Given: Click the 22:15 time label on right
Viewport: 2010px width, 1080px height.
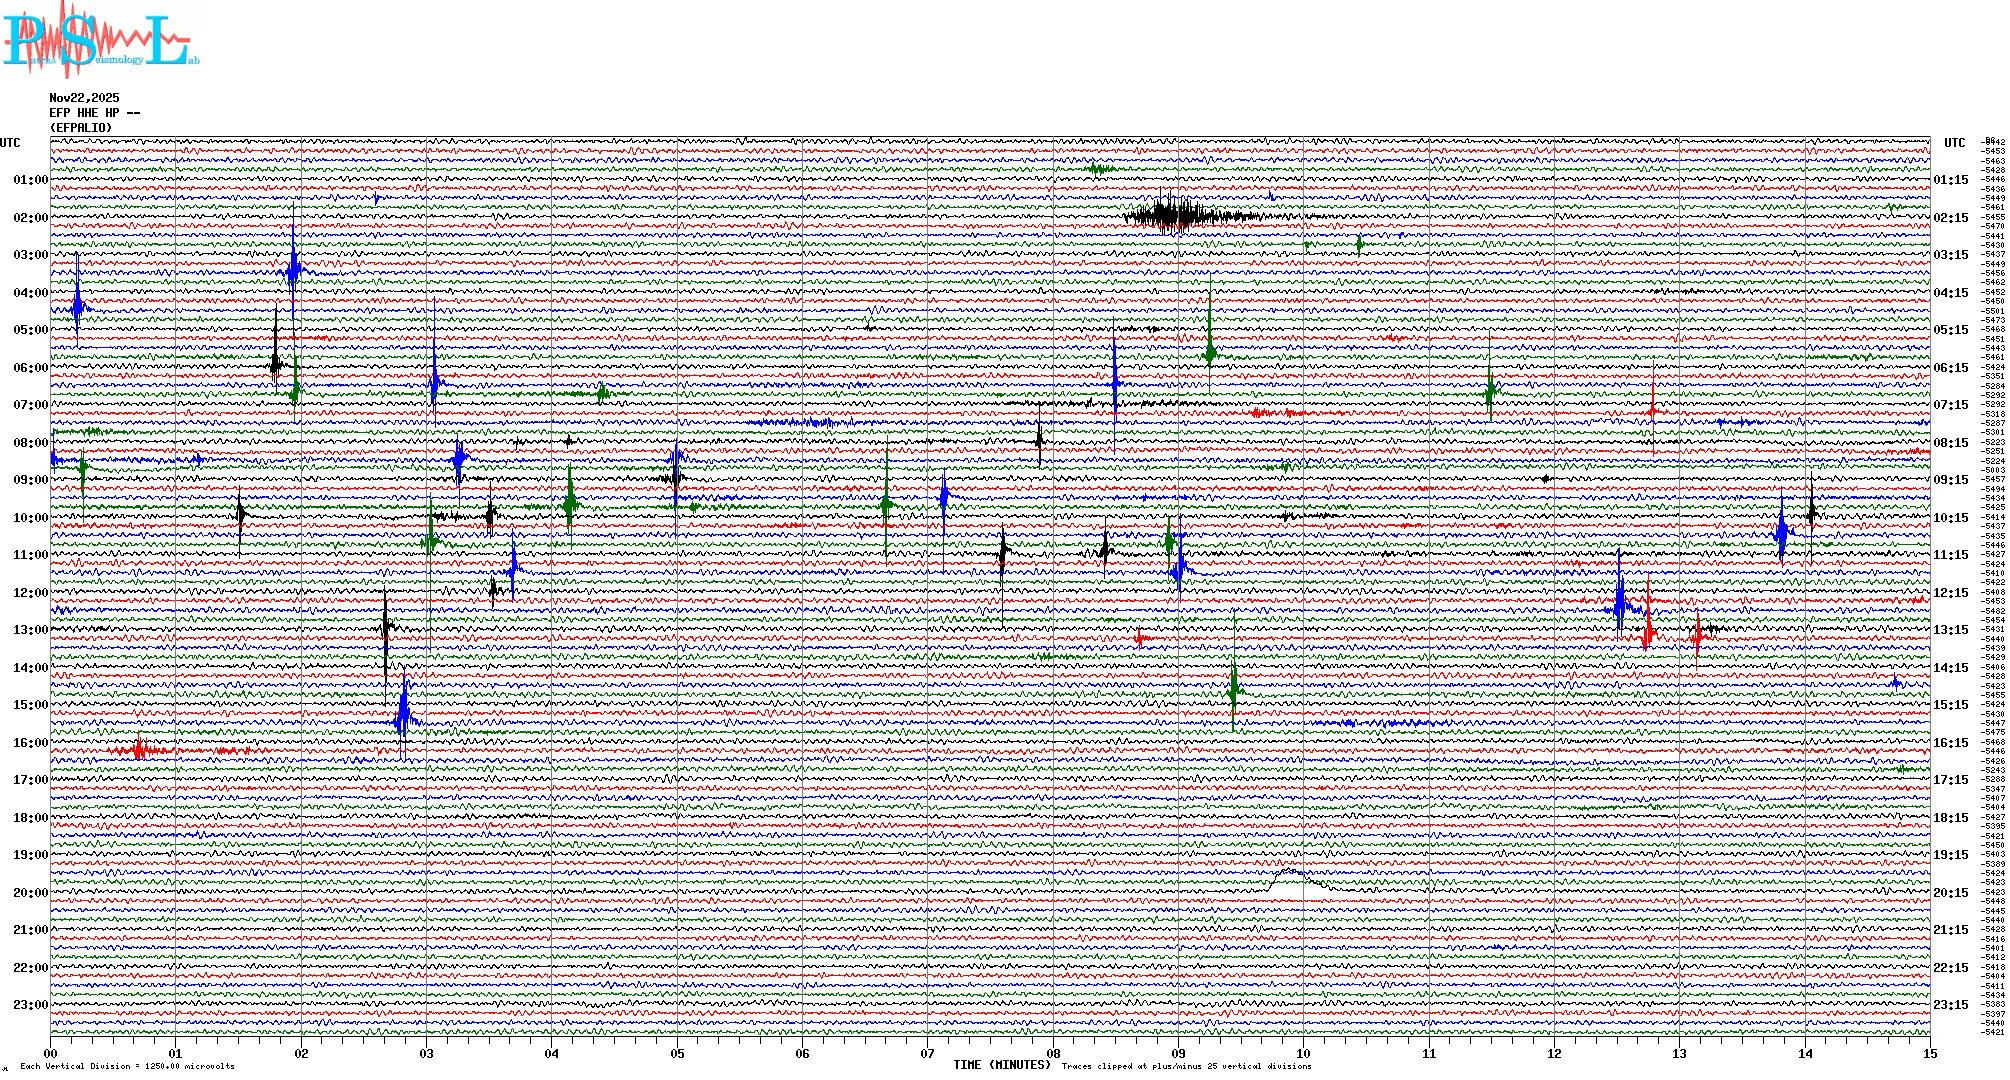Looking at the screenshot, I should [1950, 968].
